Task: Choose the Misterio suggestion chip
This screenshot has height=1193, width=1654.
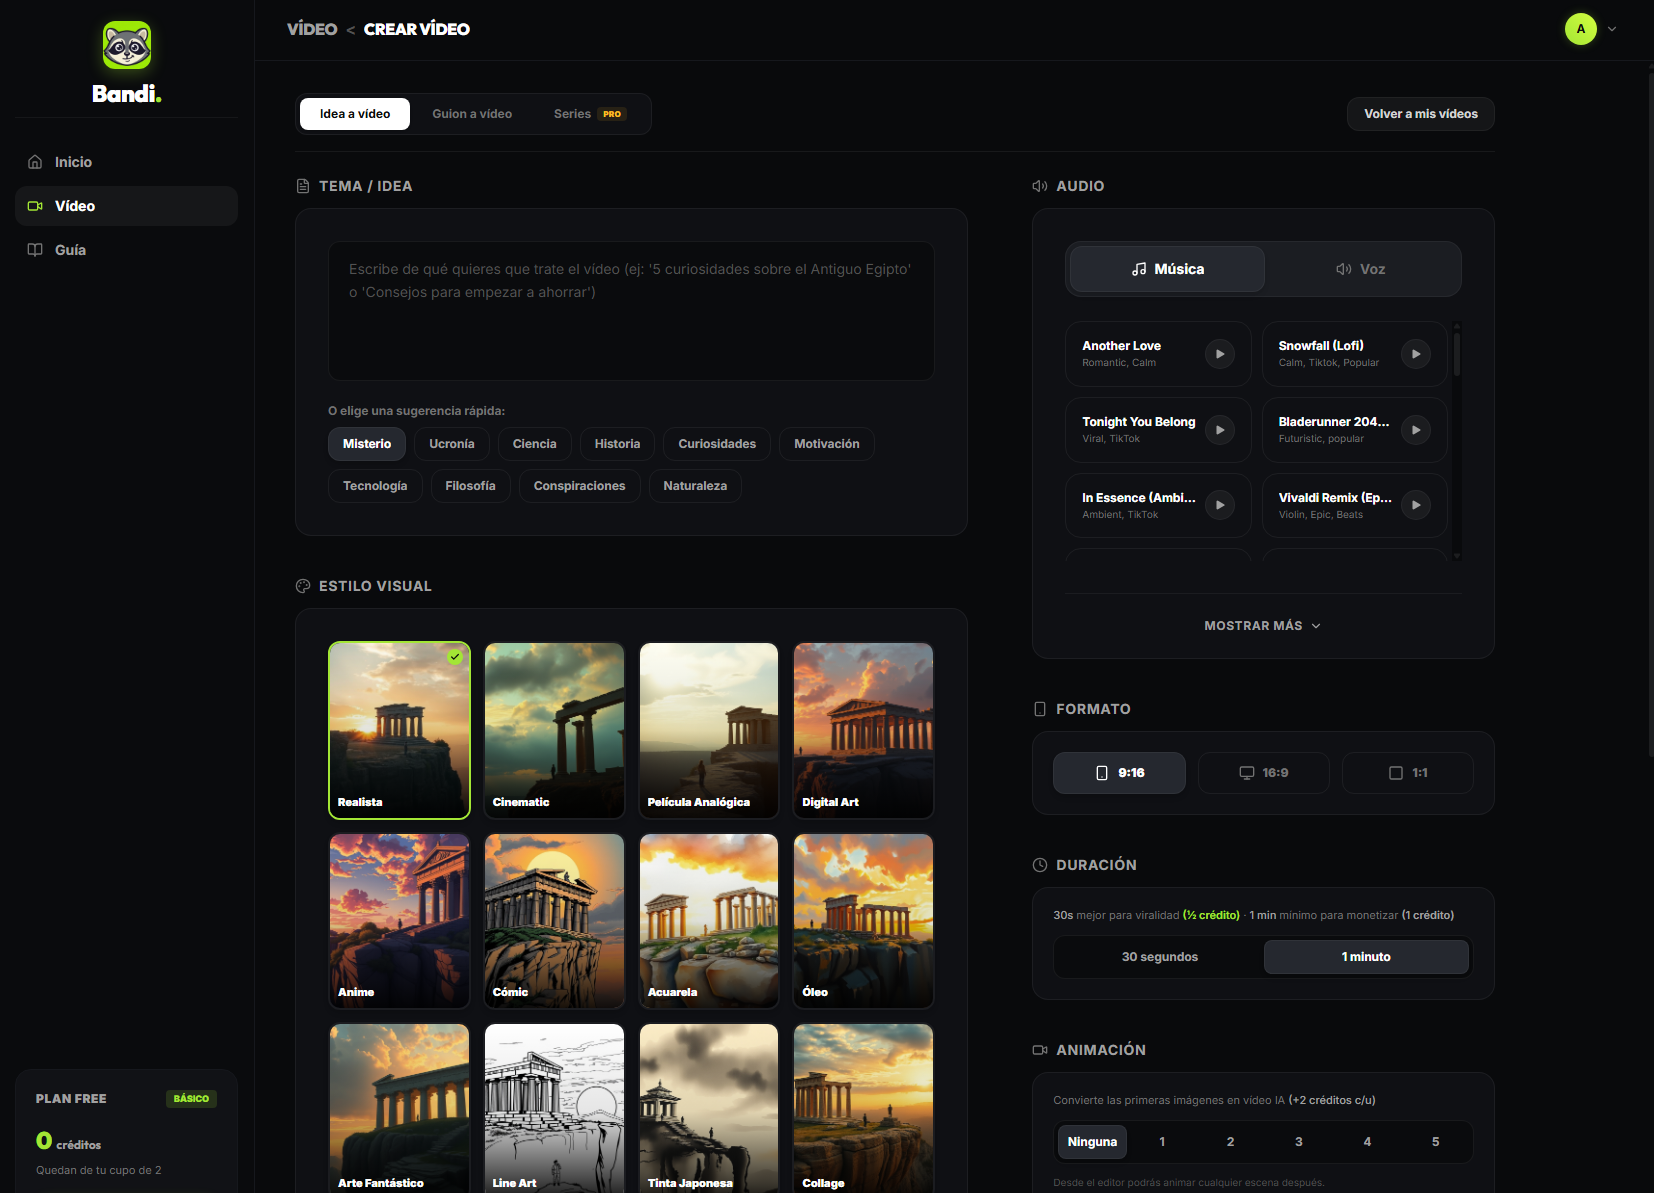Action: (367, 444)
